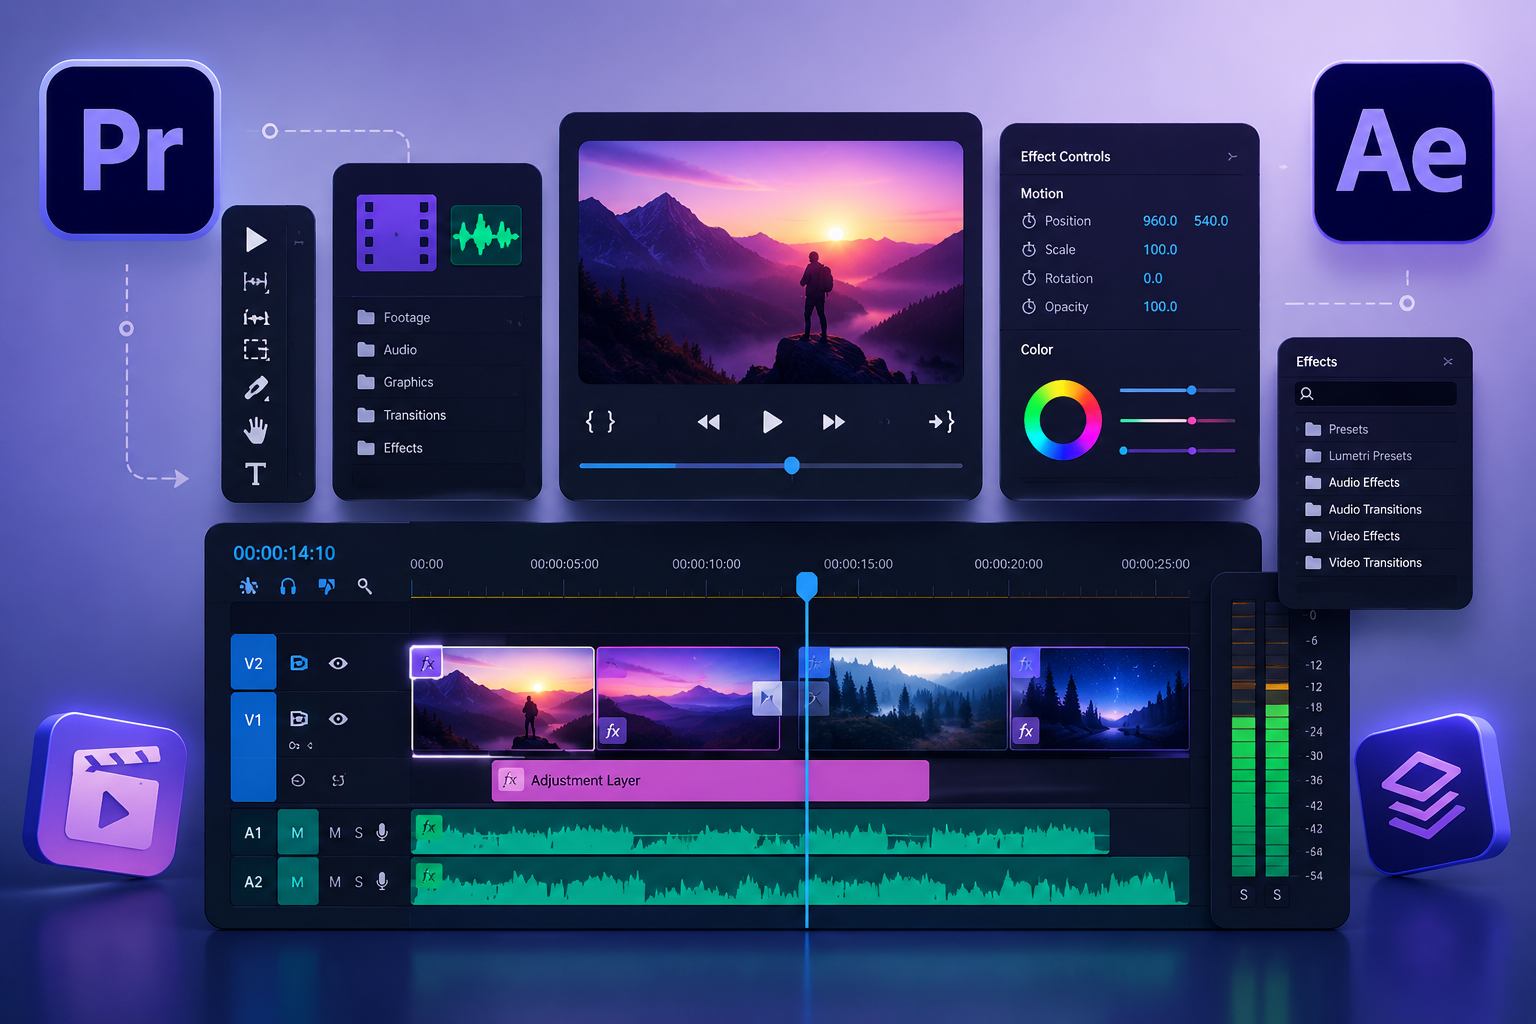Click the Rotation value 0.0

[1153, 278]
